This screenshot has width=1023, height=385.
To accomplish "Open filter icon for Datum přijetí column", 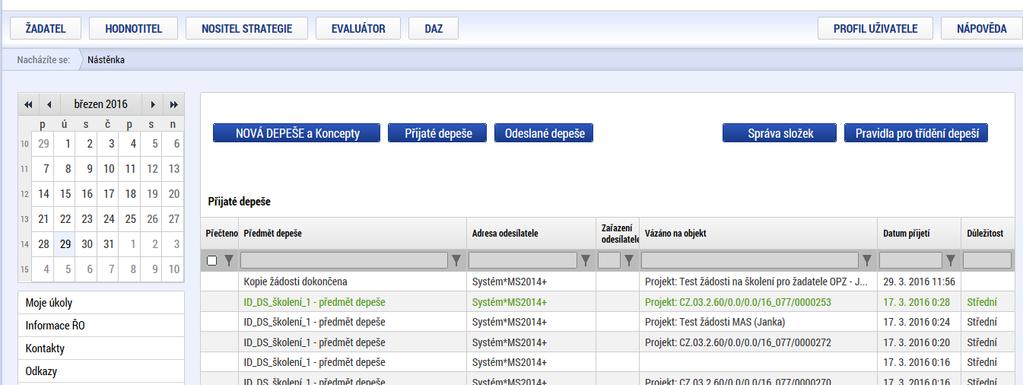I will click(951, 261).
